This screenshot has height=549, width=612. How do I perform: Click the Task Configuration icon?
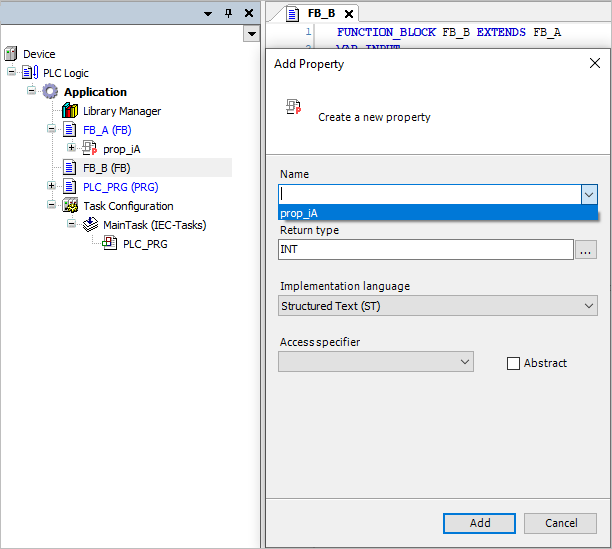coord(70,206)
